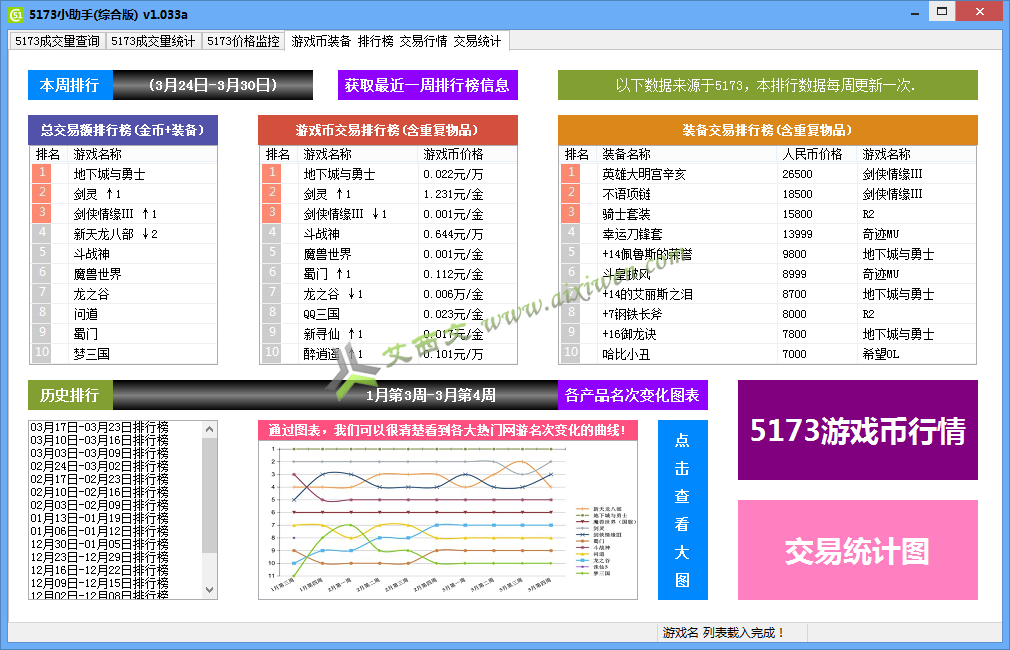Select 03月17日-03月23日排行榜 in history list
Viewport: 1010px width, 650px height.
point(100,427)
